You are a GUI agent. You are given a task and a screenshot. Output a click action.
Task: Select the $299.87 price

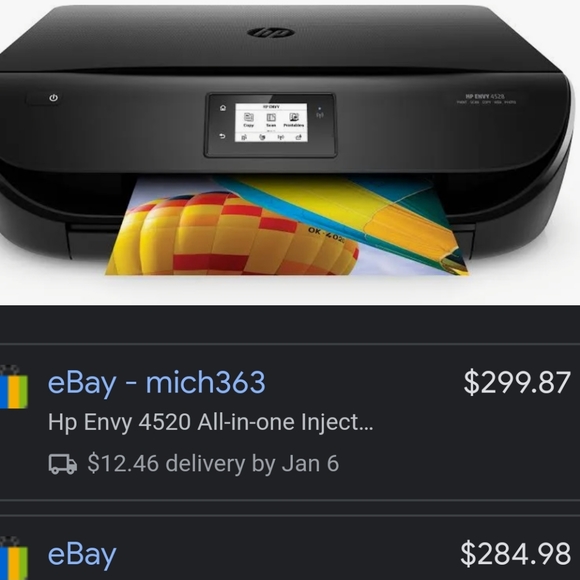coord(517,382)
